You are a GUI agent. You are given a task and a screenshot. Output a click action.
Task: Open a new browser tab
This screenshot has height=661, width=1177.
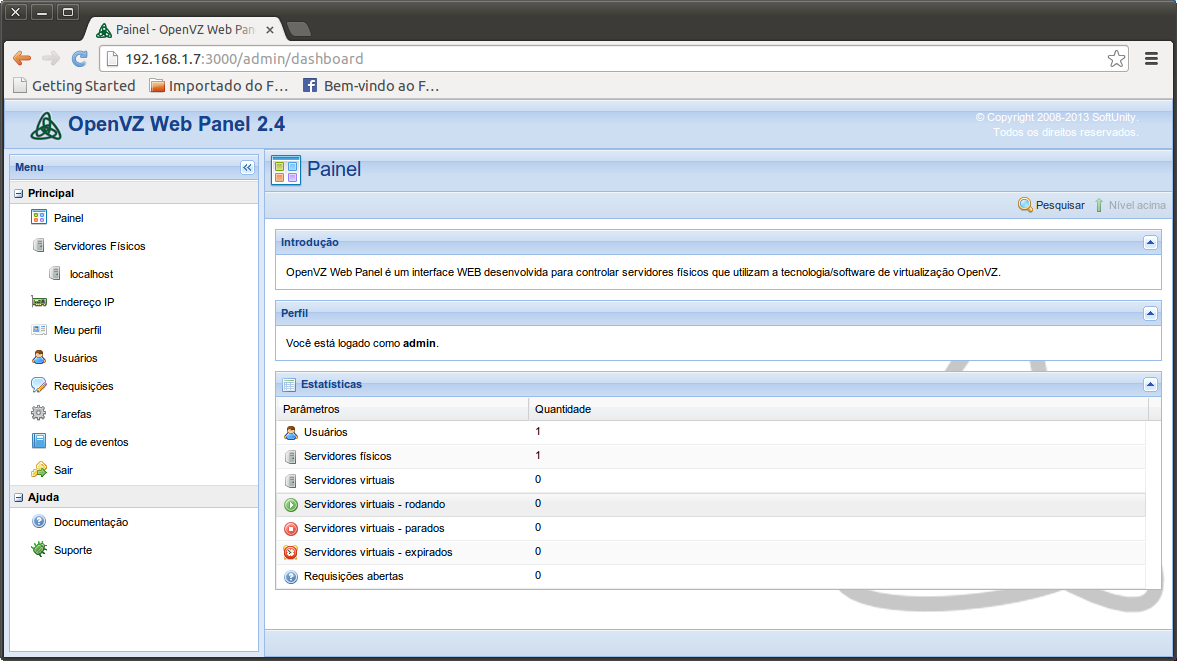pyautogui.click(x=299, y=29)
